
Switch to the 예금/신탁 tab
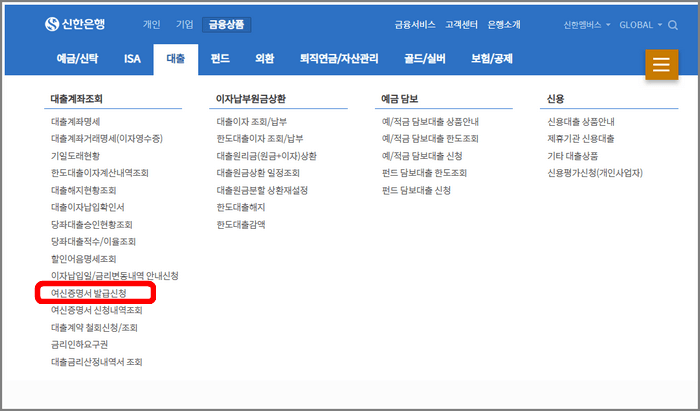coord(77,58)
